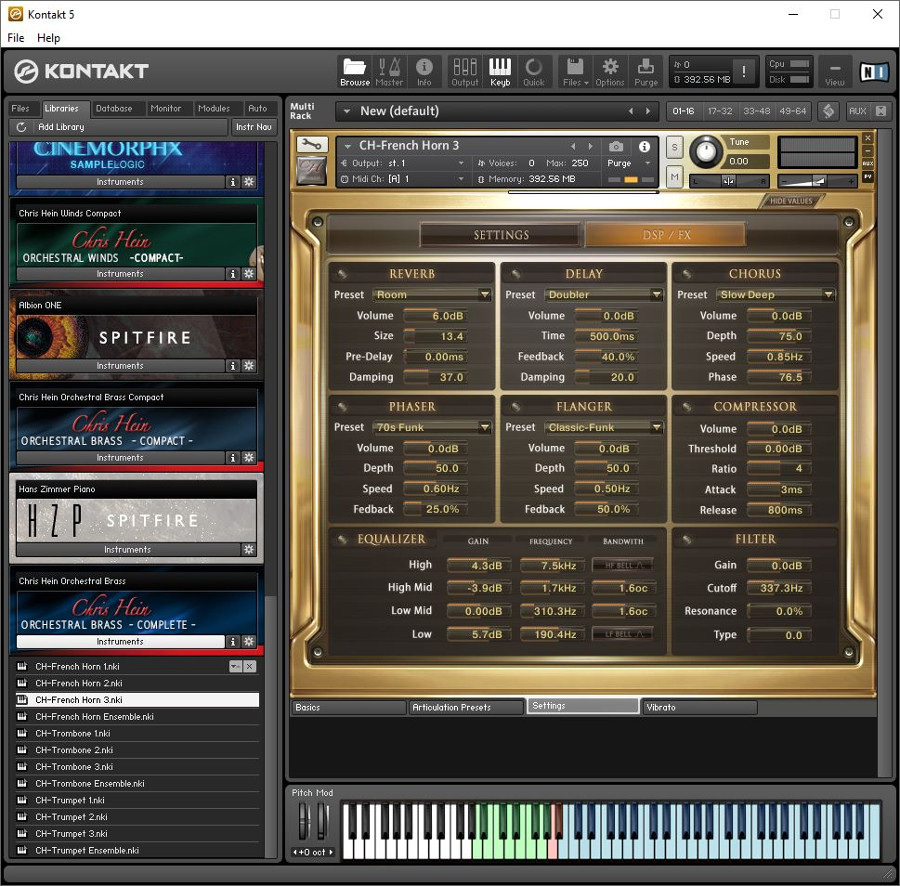Click the HIDE VALUES button

point(790,201)
